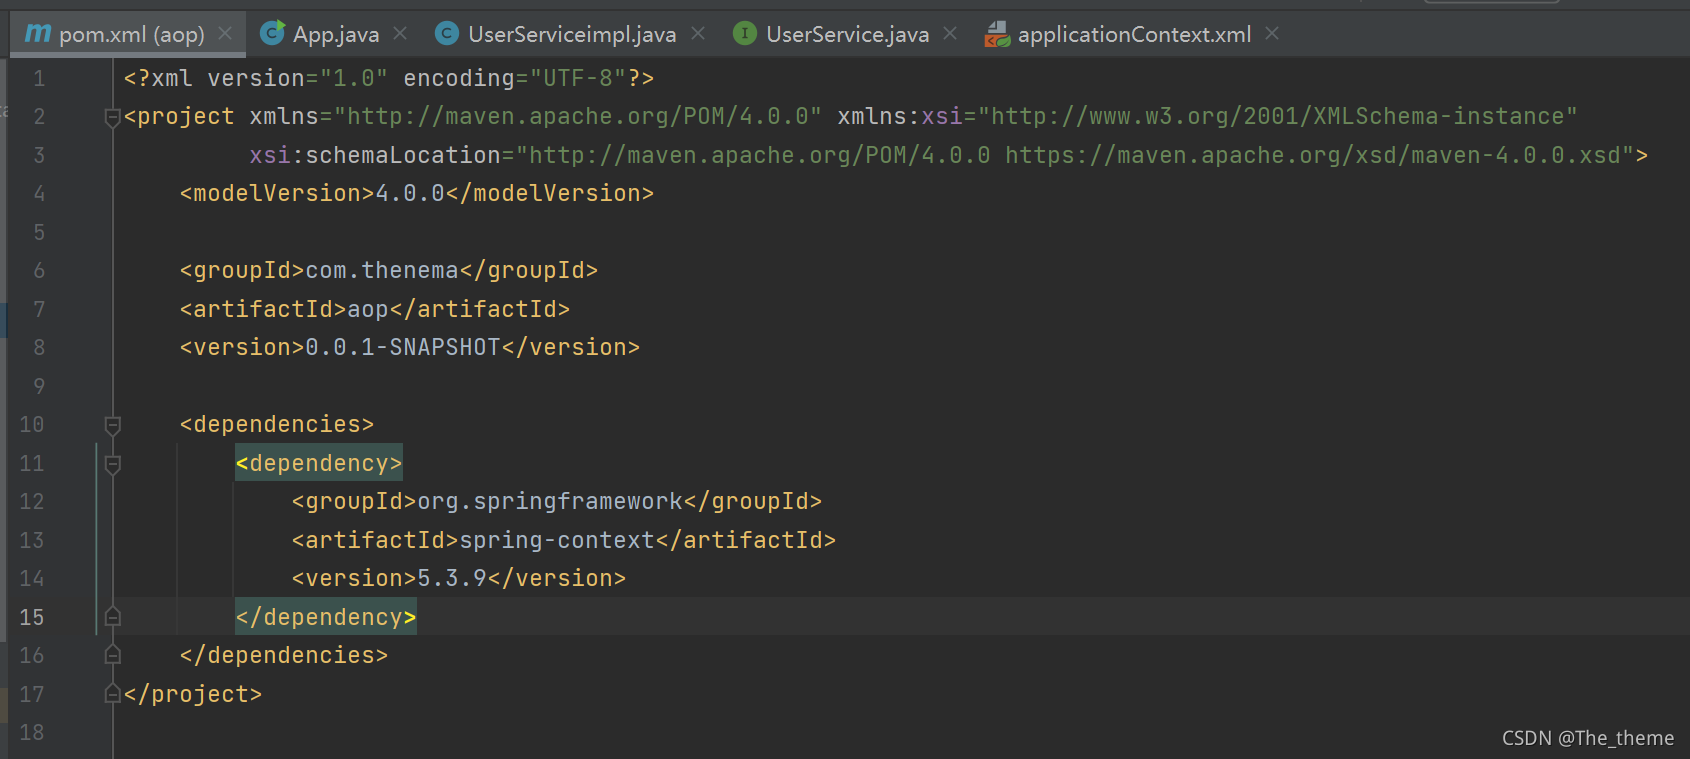
Task: Click the class icon on UserServiceimpl.java tab
Action: (x=447, y=34)
